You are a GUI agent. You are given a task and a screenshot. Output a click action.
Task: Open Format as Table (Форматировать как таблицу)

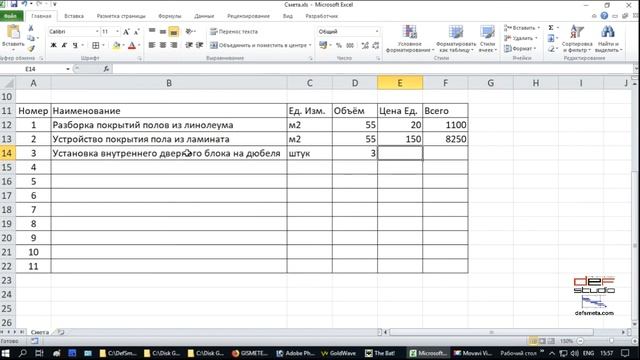pos(456,38)
